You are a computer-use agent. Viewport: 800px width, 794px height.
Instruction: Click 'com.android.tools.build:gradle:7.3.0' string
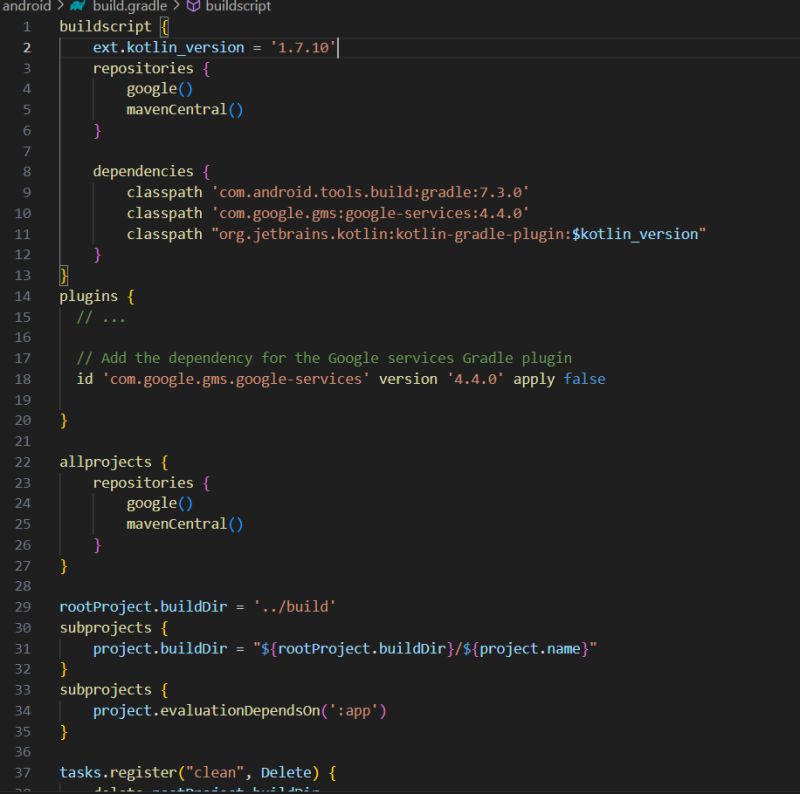370,192
